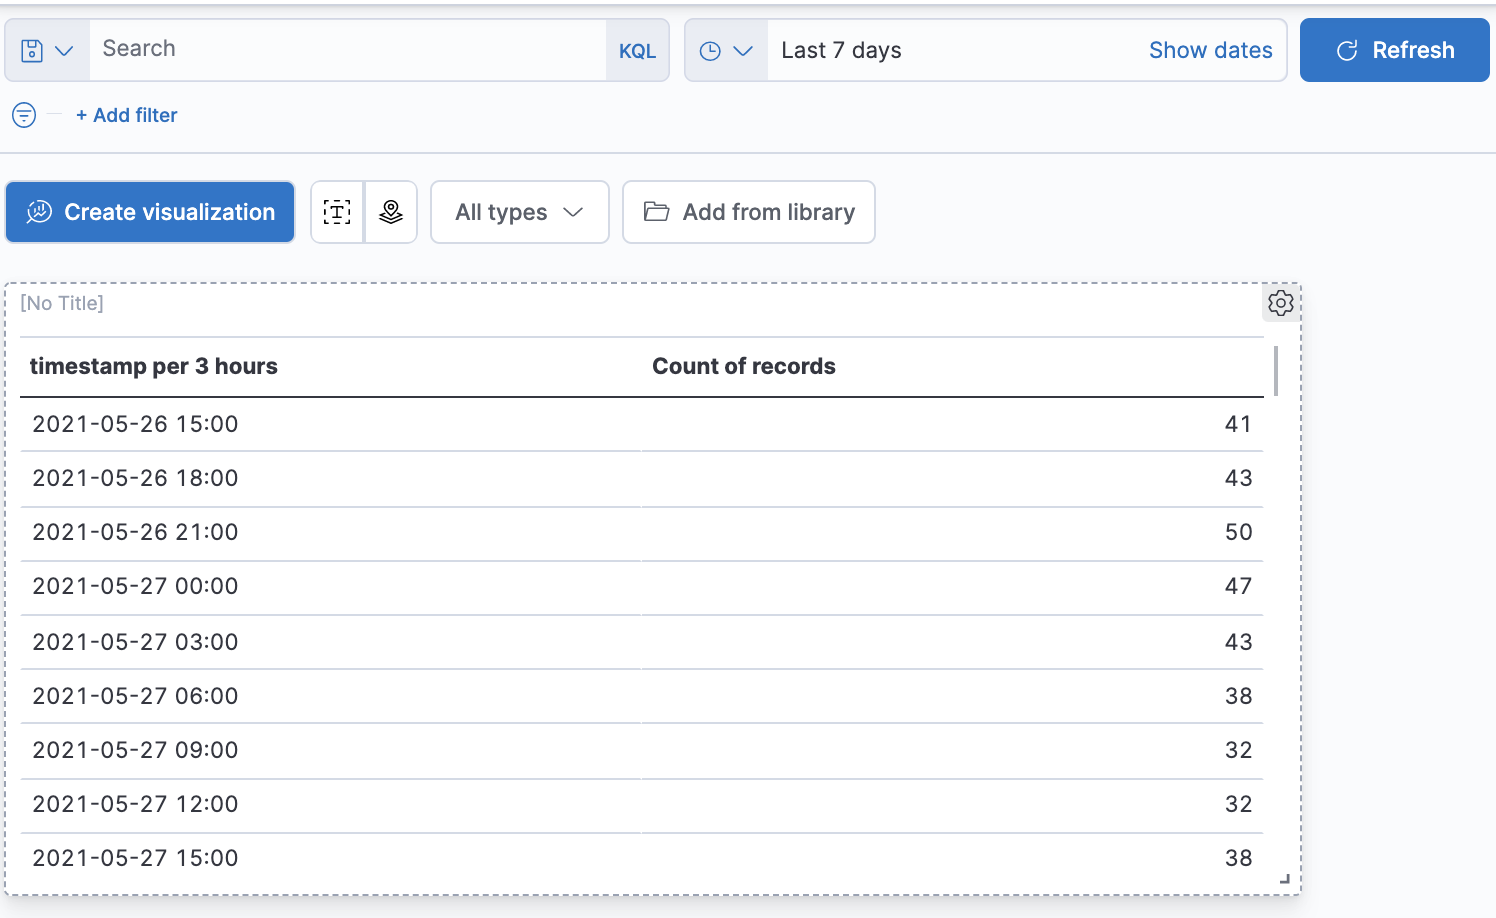Click the [No Title] panel title
1496x918 pixels.
62,303
